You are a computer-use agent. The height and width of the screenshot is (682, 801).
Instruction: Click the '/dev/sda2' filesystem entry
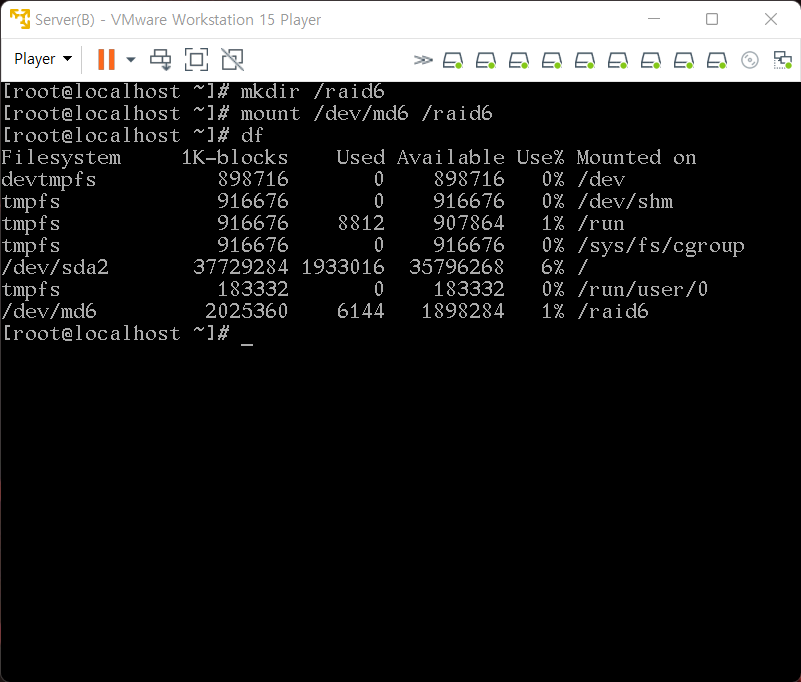click(x=55, y=267)
